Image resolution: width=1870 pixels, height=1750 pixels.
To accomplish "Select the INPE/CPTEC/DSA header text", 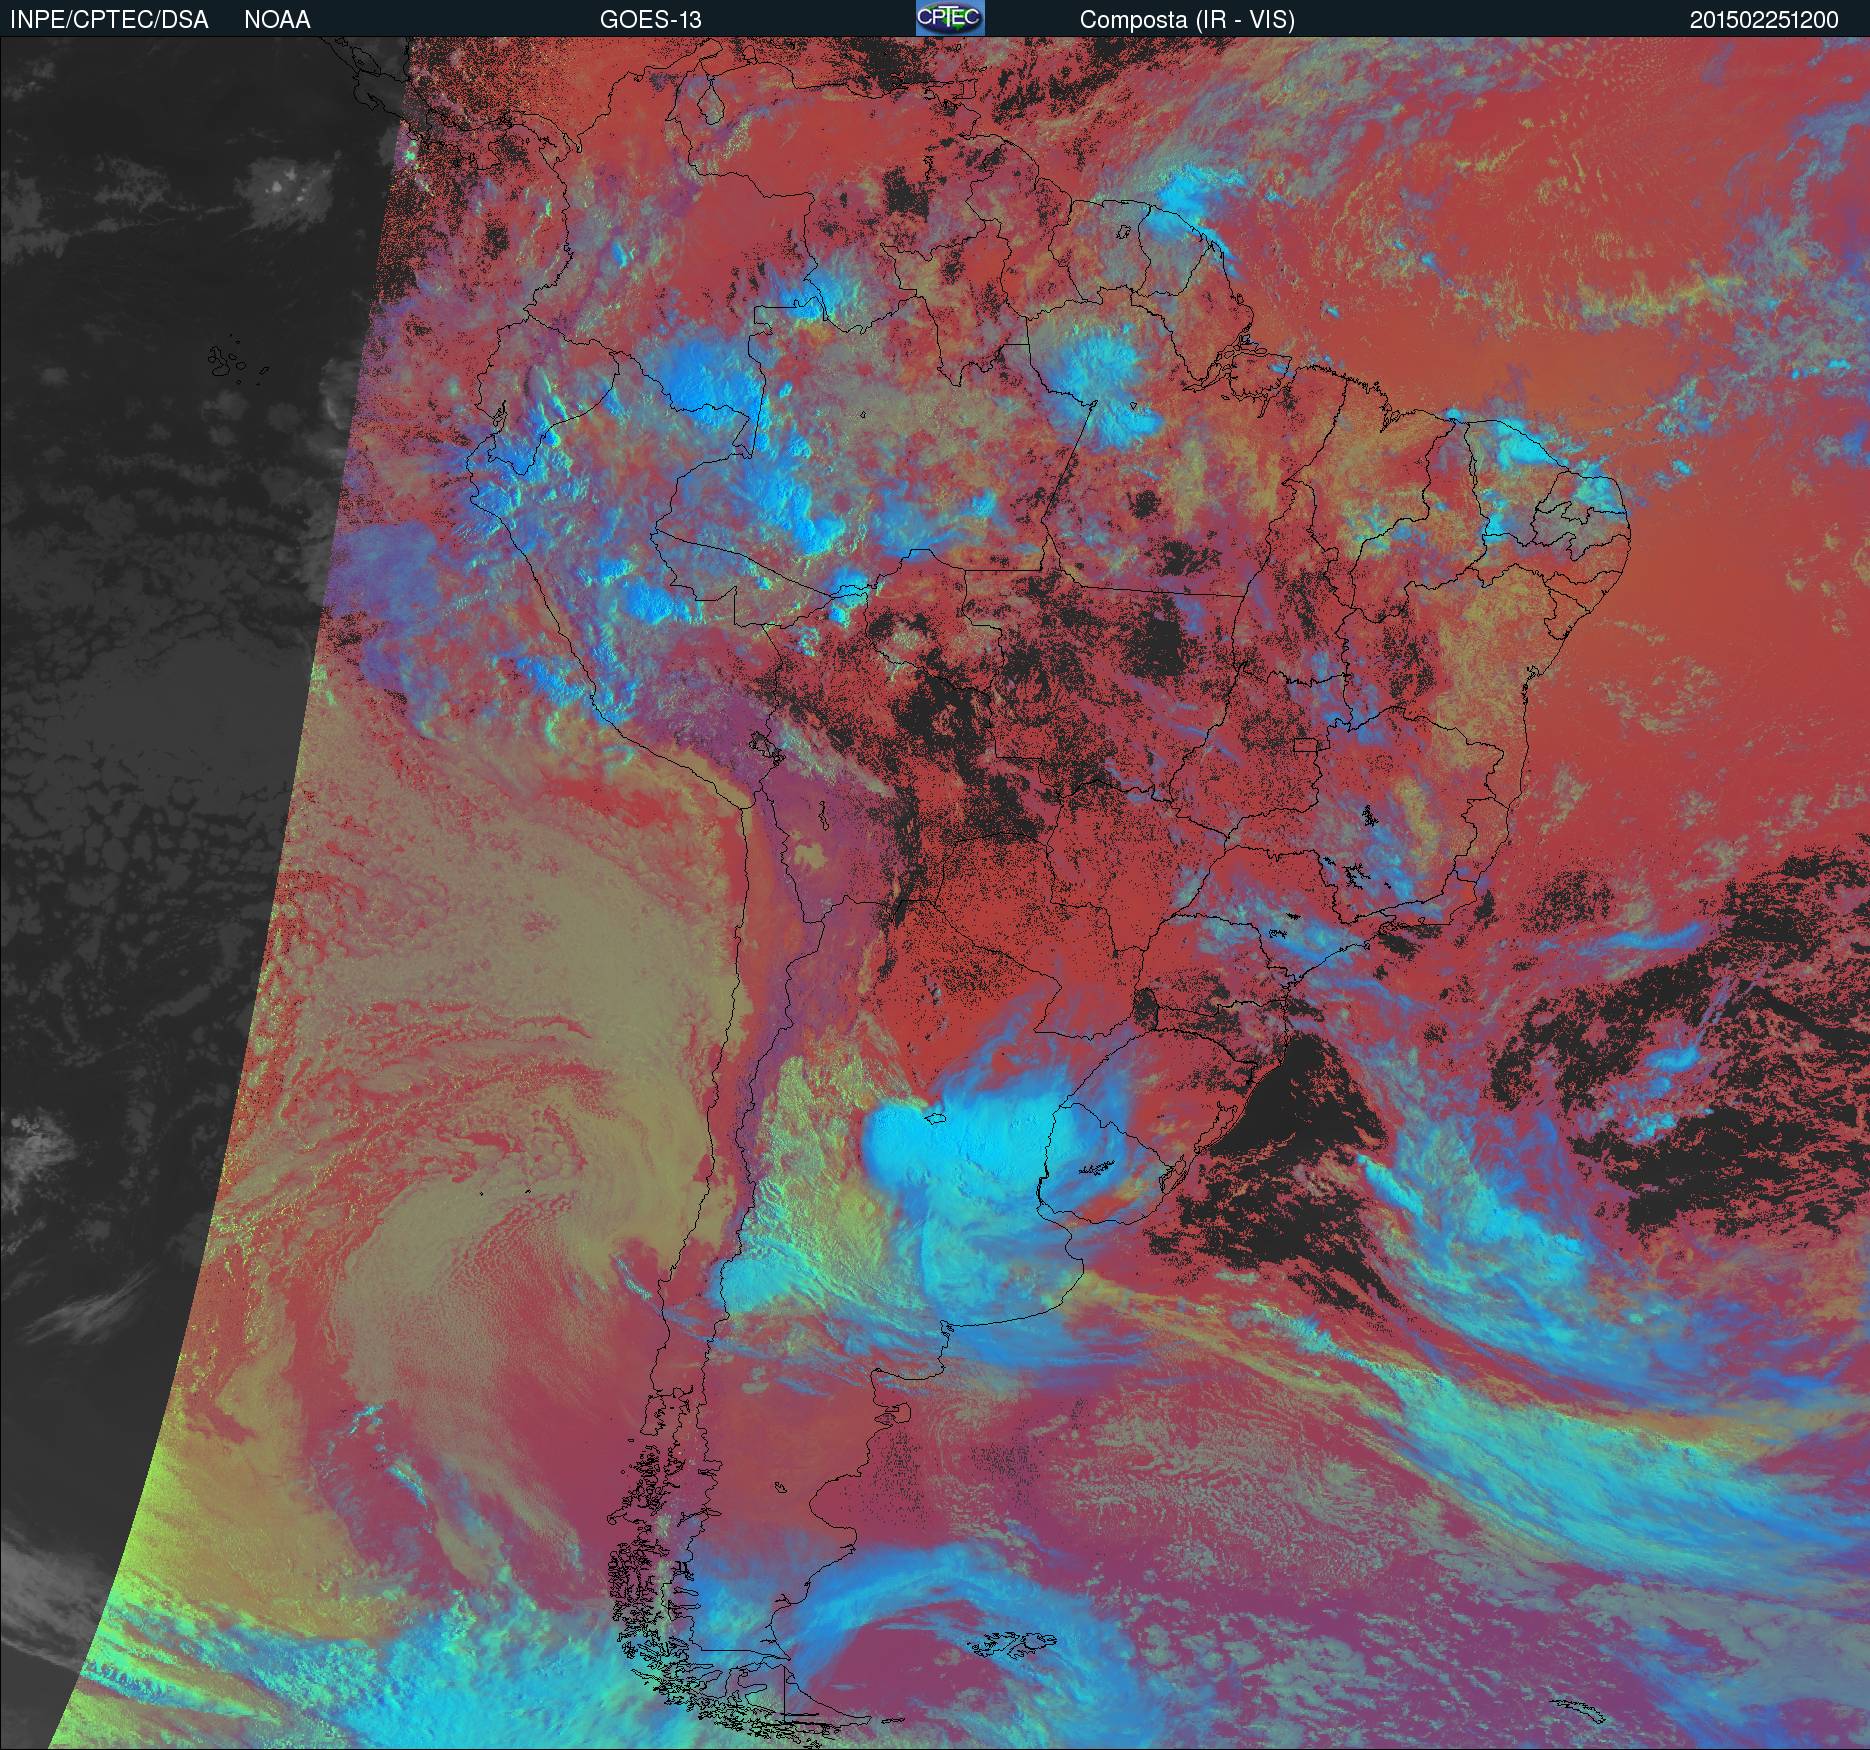I will pyautogui.click(x=109, y=19).
